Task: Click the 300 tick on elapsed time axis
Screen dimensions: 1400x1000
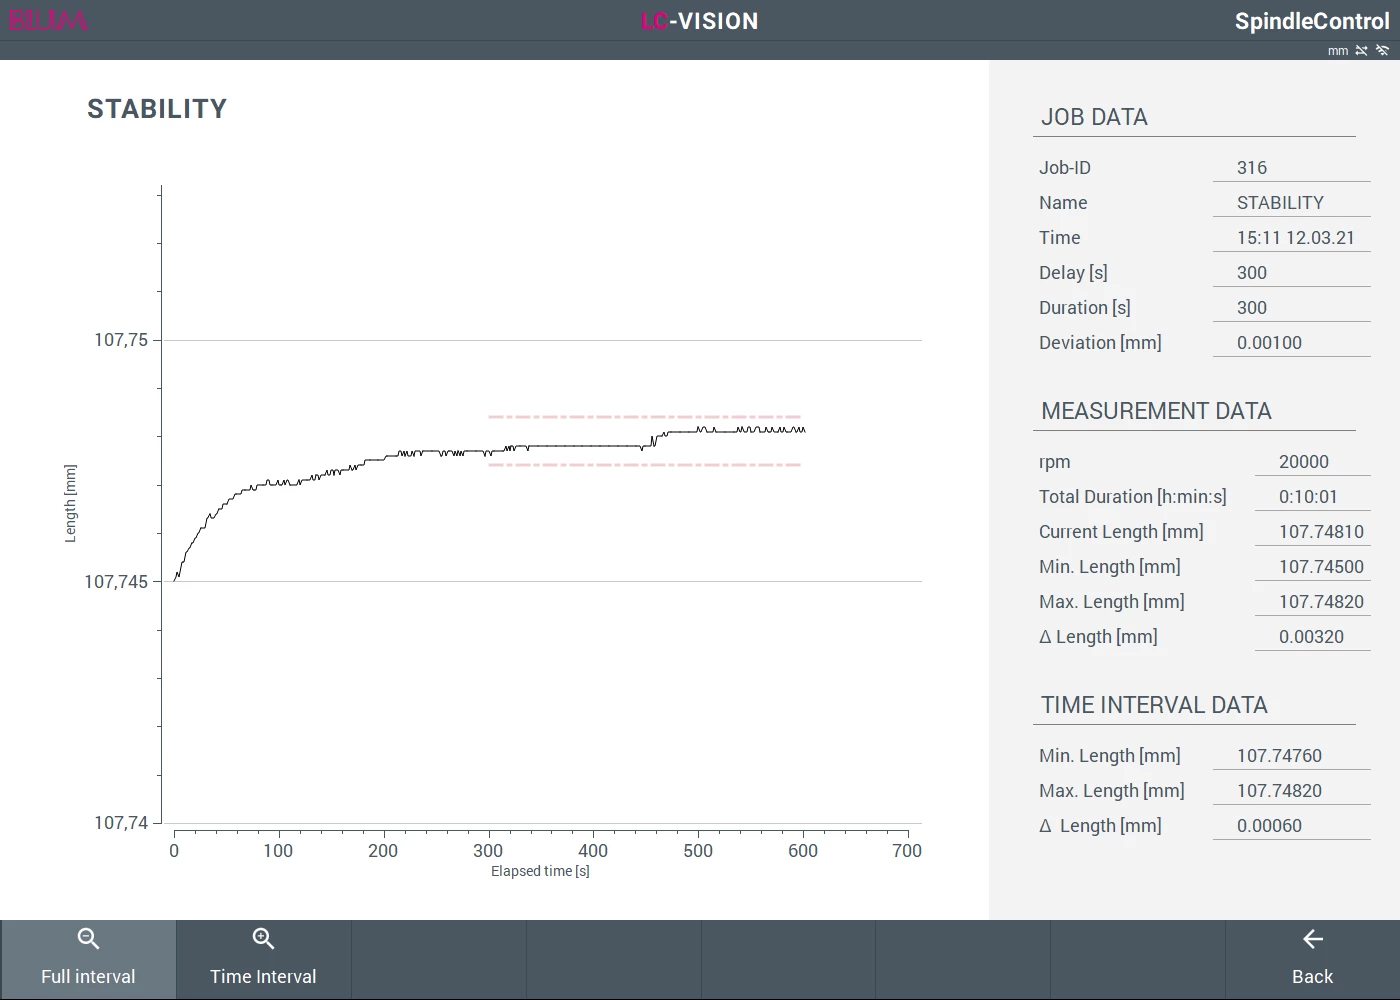Action: (x=488, y=850)
